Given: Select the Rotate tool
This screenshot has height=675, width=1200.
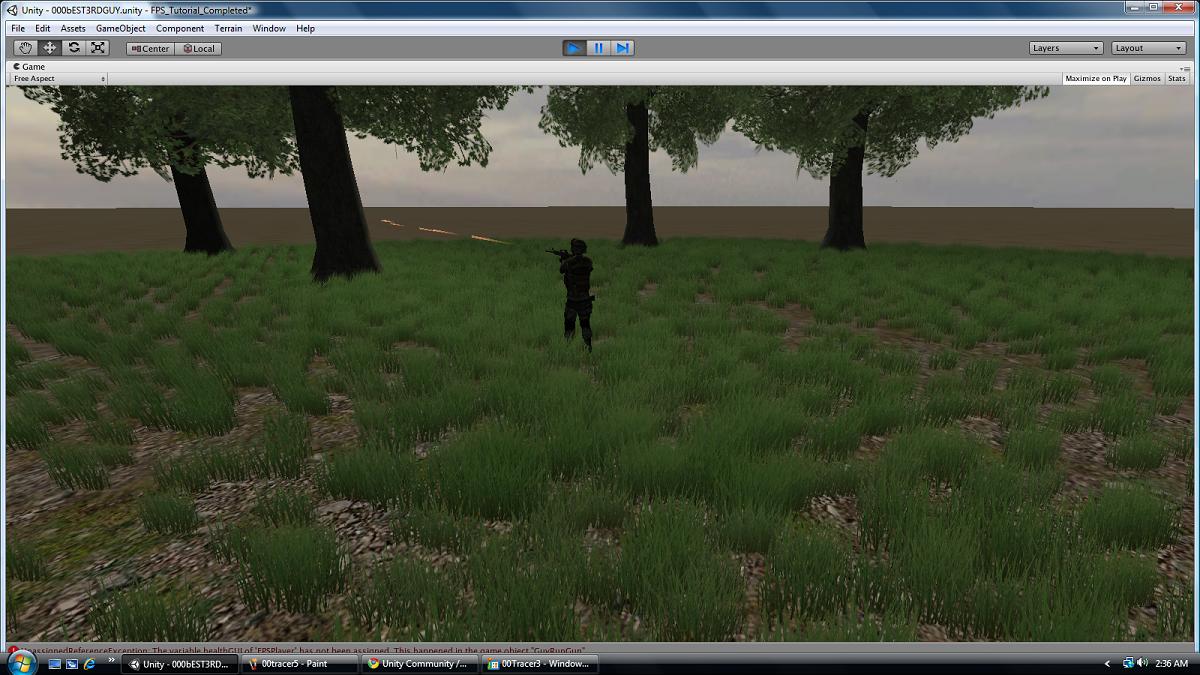Looking at the screenshot, I should 73,47.
